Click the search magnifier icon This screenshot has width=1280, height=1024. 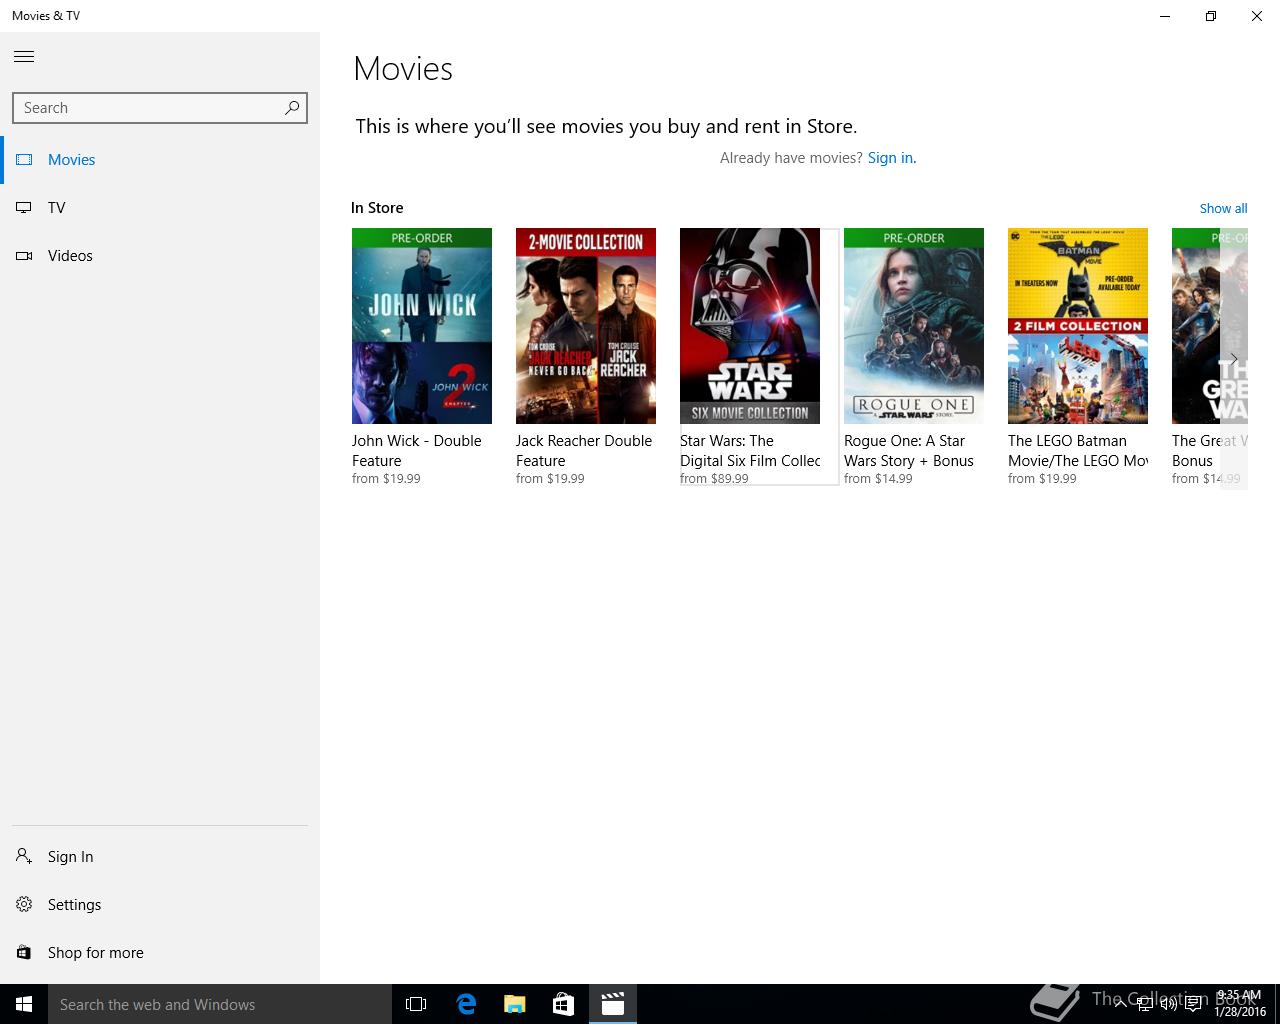pos(292,107)
